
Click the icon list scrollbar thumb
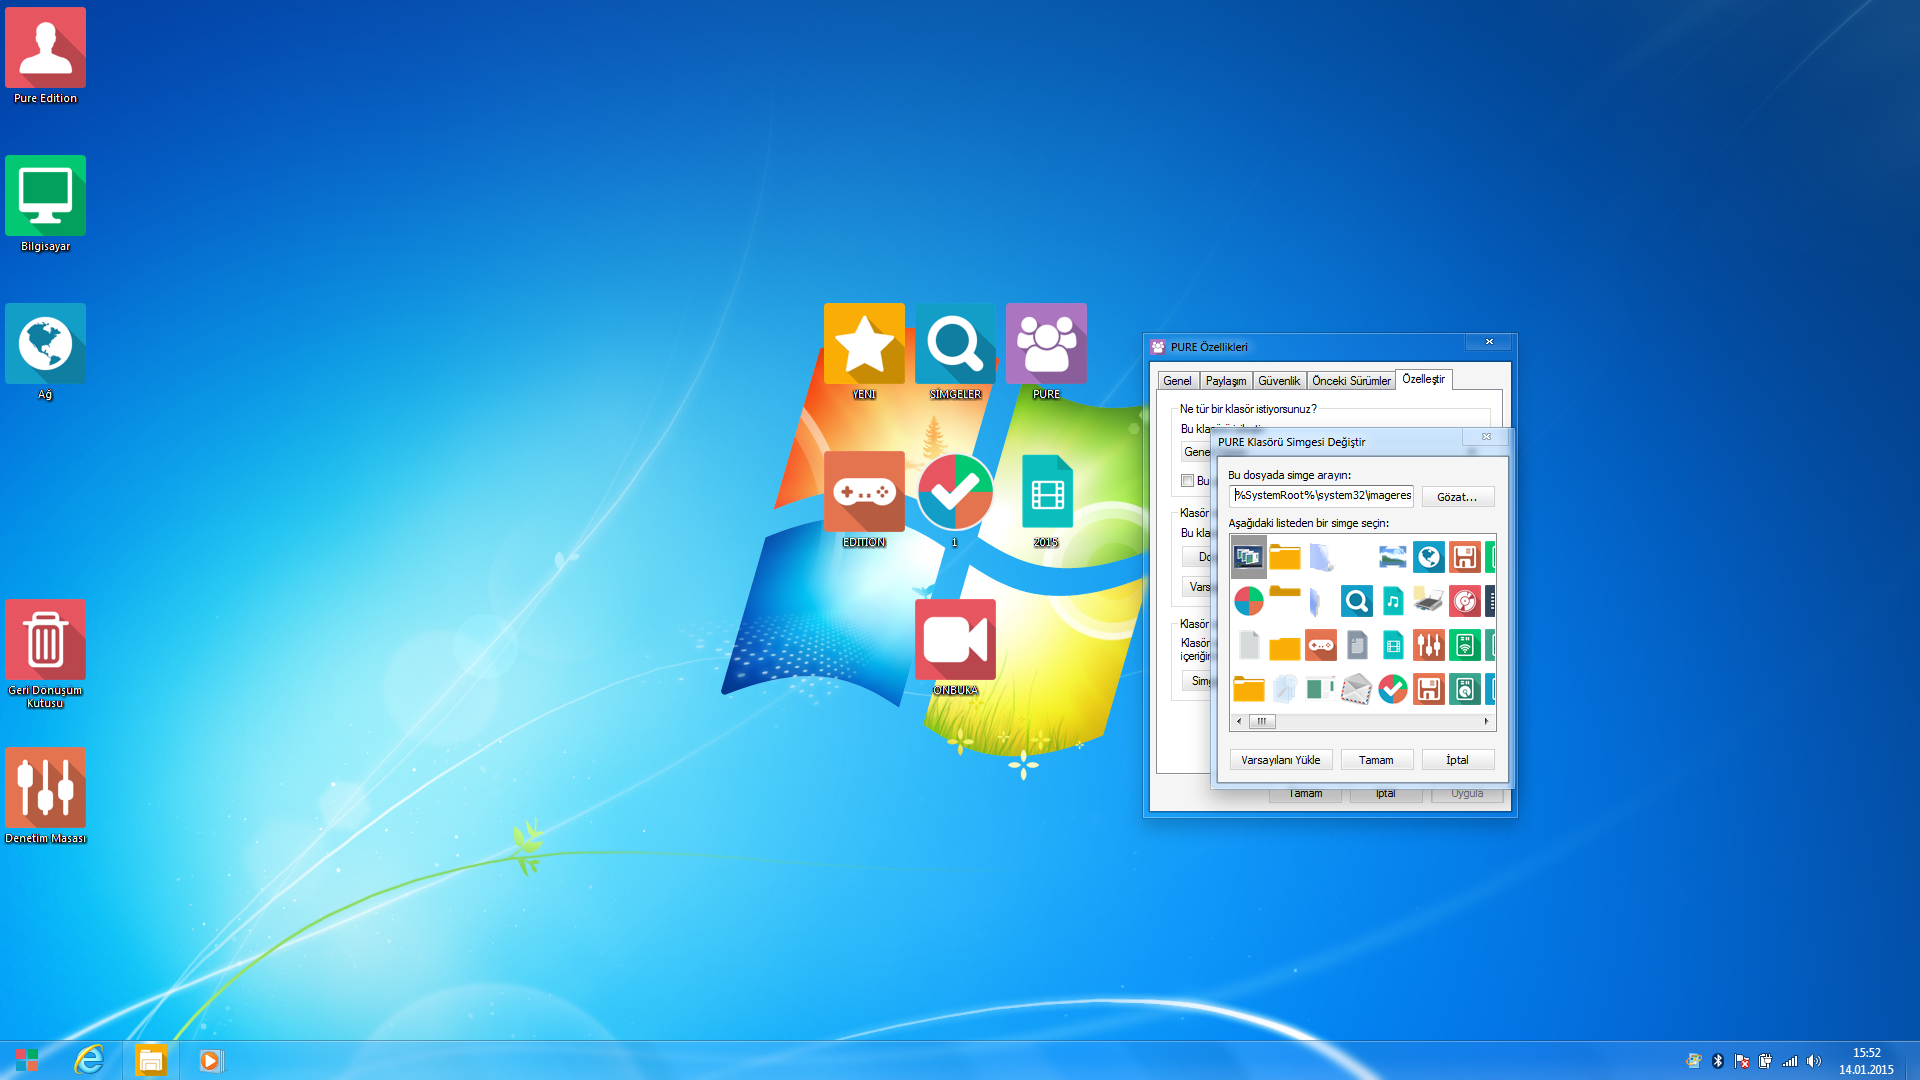tap(1262, 721)
